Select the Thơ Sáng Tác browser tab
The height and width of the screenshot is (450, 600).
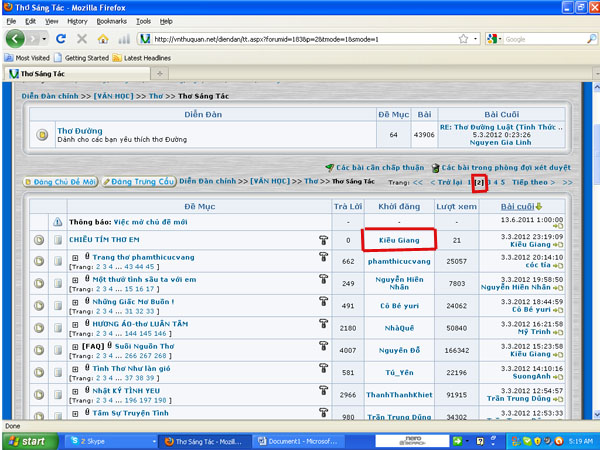(x=77, y=73)
